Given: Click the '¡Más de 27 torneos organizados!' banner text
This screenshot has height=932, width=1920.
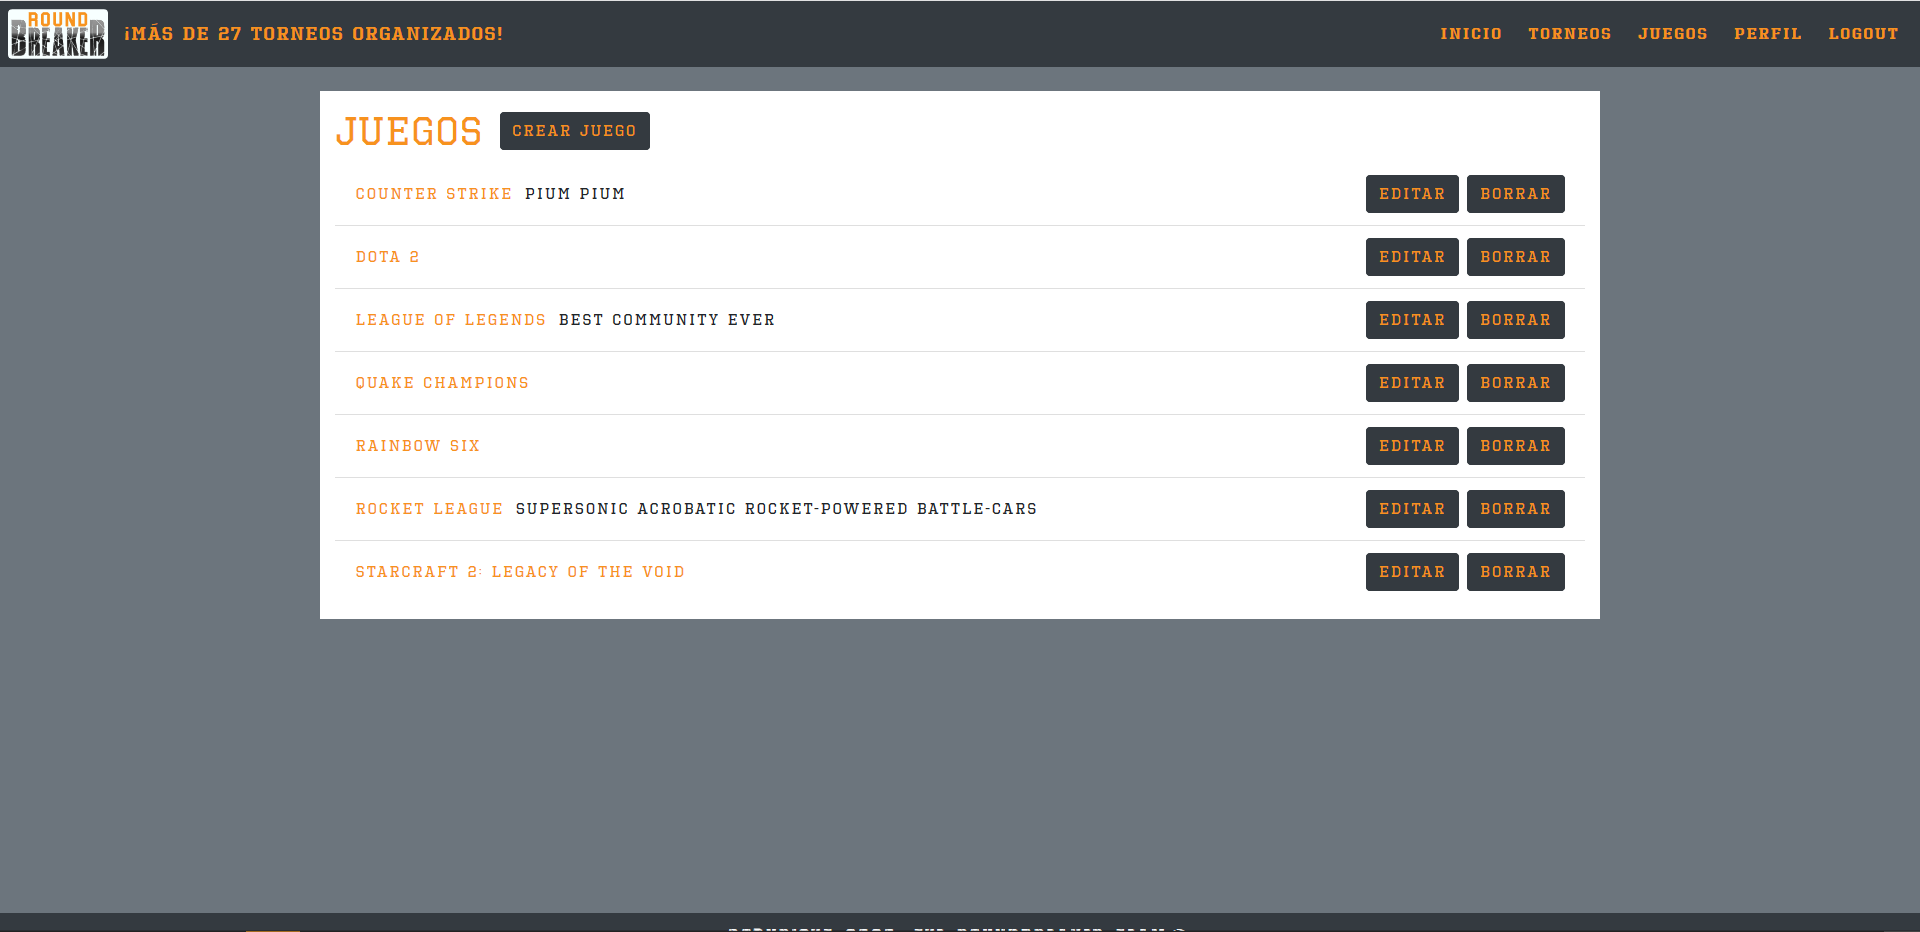Looking at the screenshot, I should pyautogui.click(x=314, y=34).
